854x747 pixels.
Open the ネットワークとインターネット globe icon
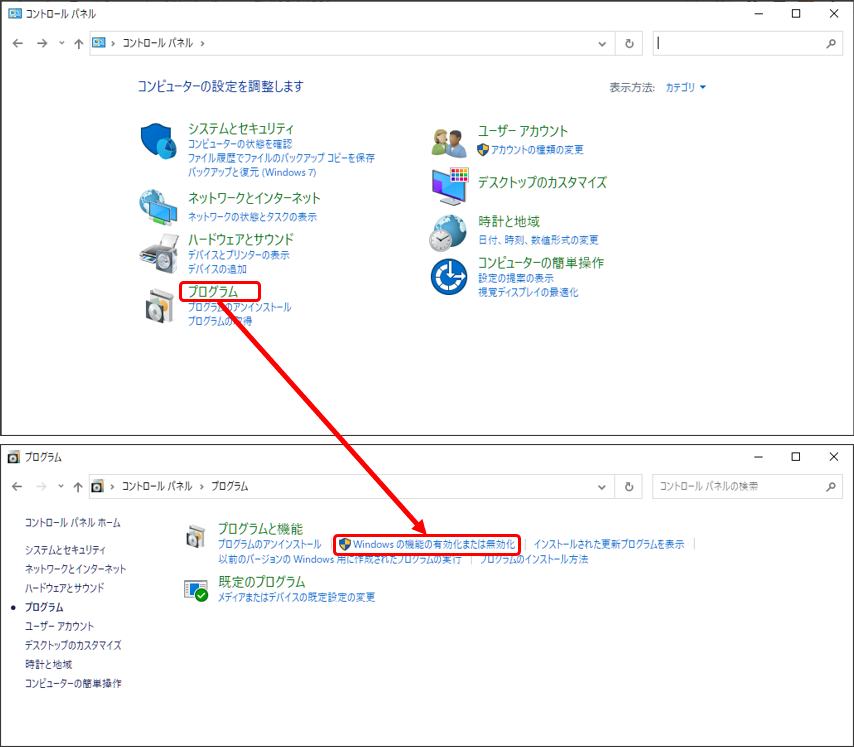158,207
